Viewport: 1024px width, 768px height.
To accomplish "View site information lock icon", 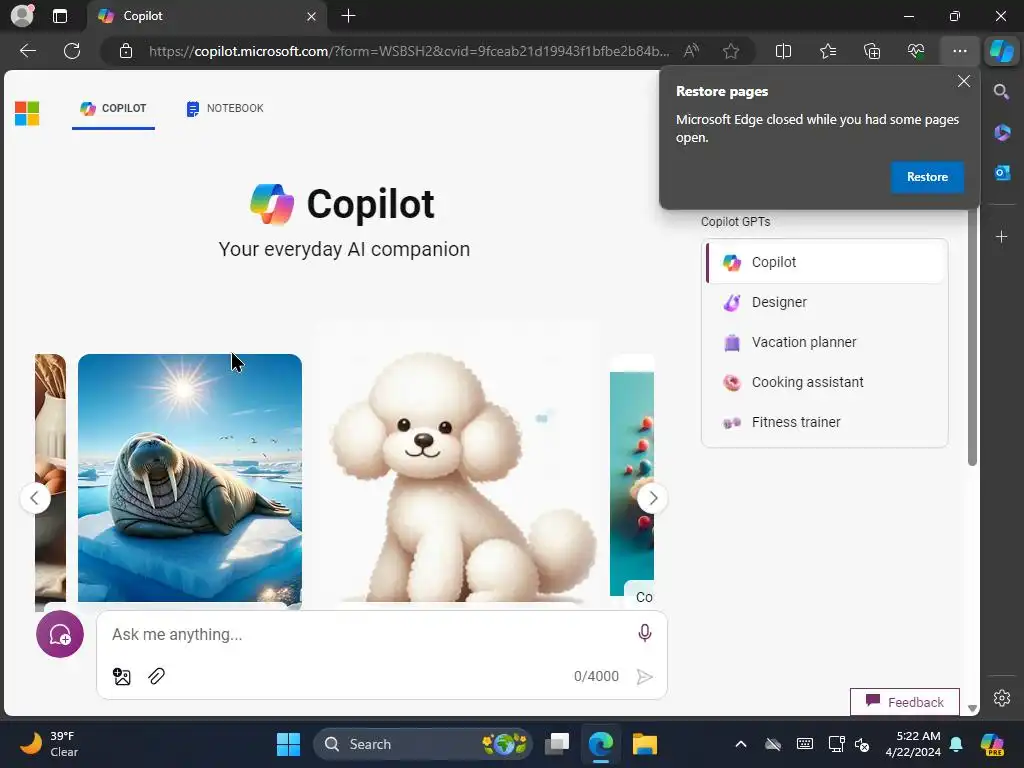I will click(126, 51).
